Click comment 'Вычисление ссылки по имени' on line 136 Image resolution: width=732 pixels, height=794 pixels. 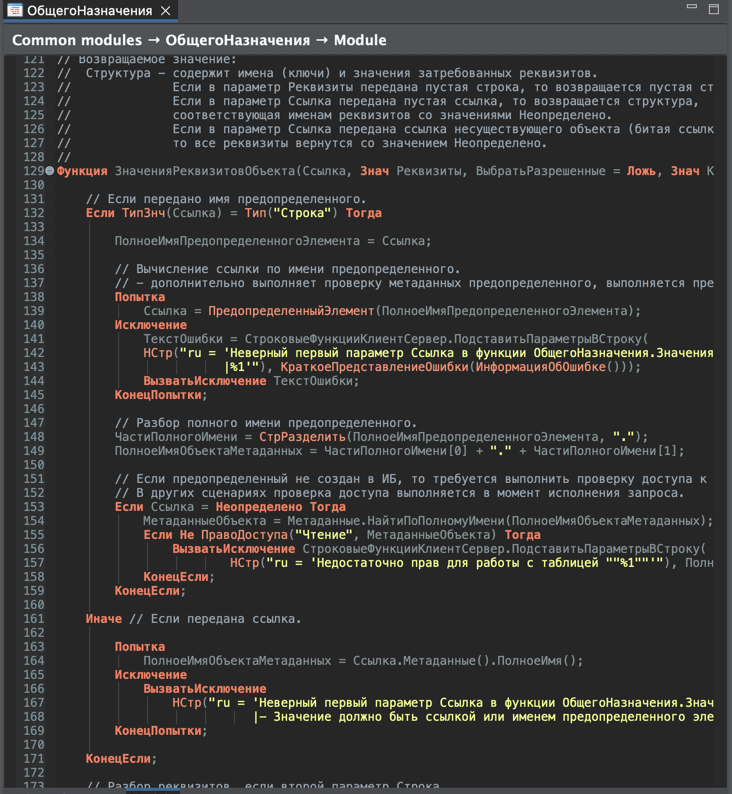(x=288, y=269)
